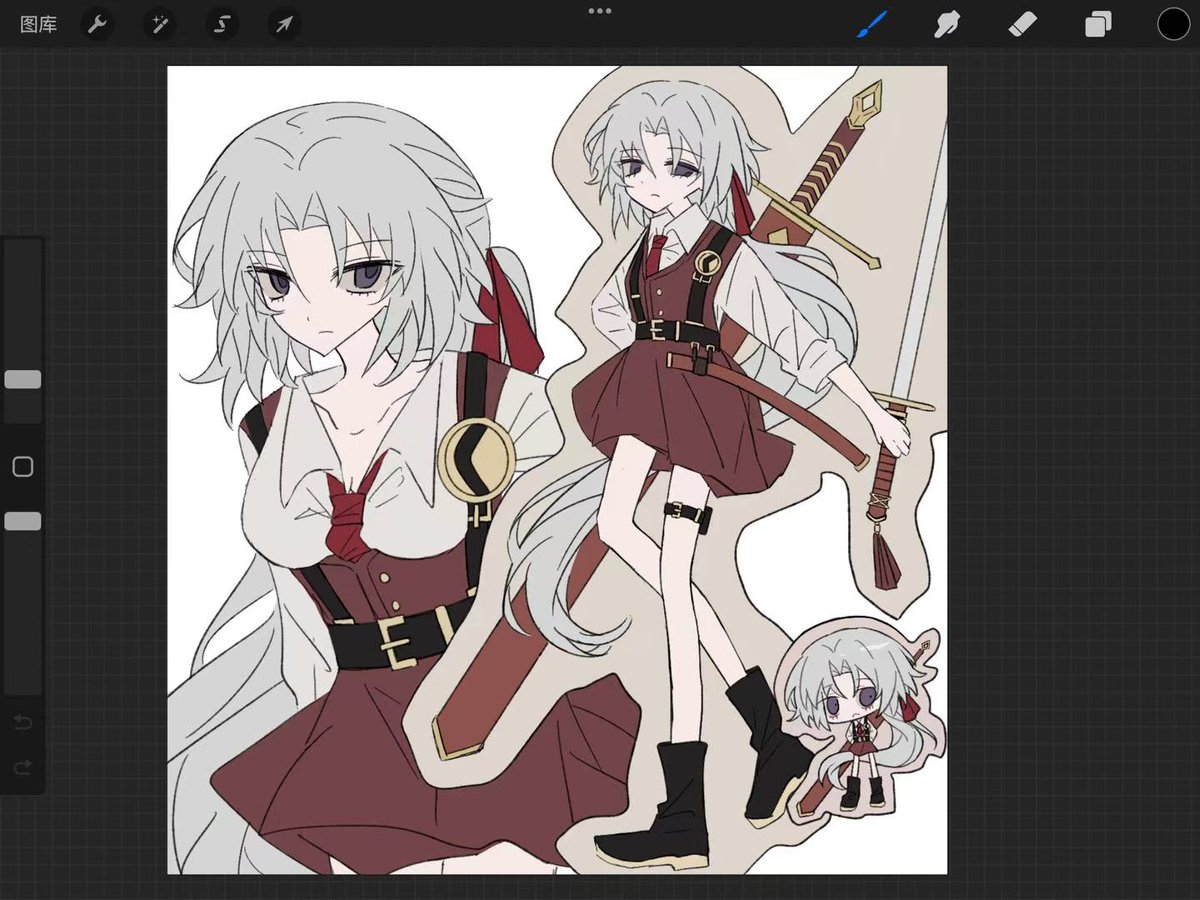Select the Smudge tool
The image size is (1200, 900).
click(x=947, y=24)
